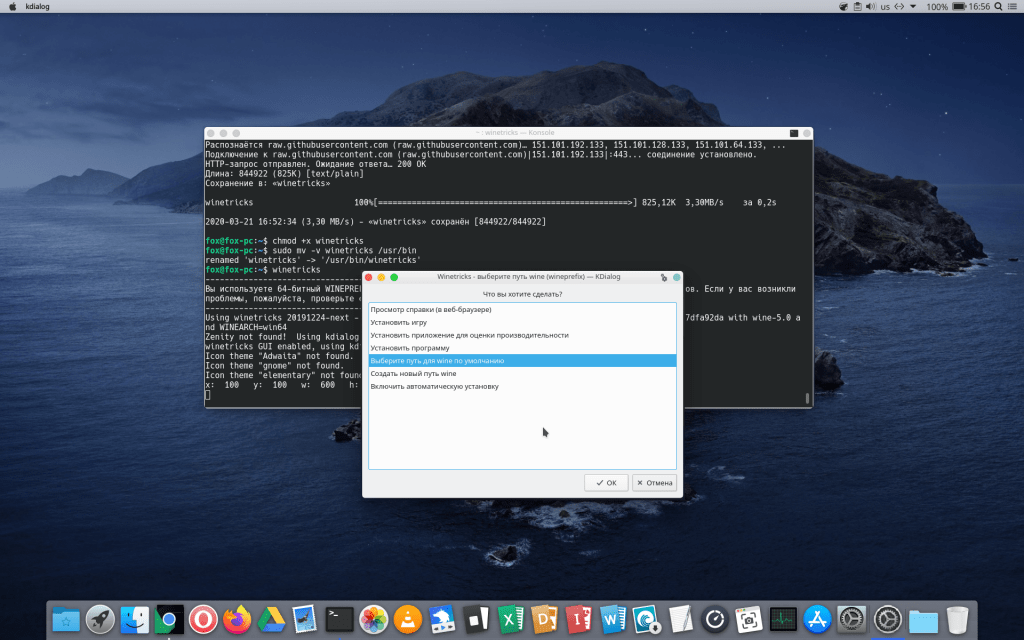This screenshot has width=1024, height=640.
Task: Open Google Drive icon in dock
Action: click(x=271, y=619)
